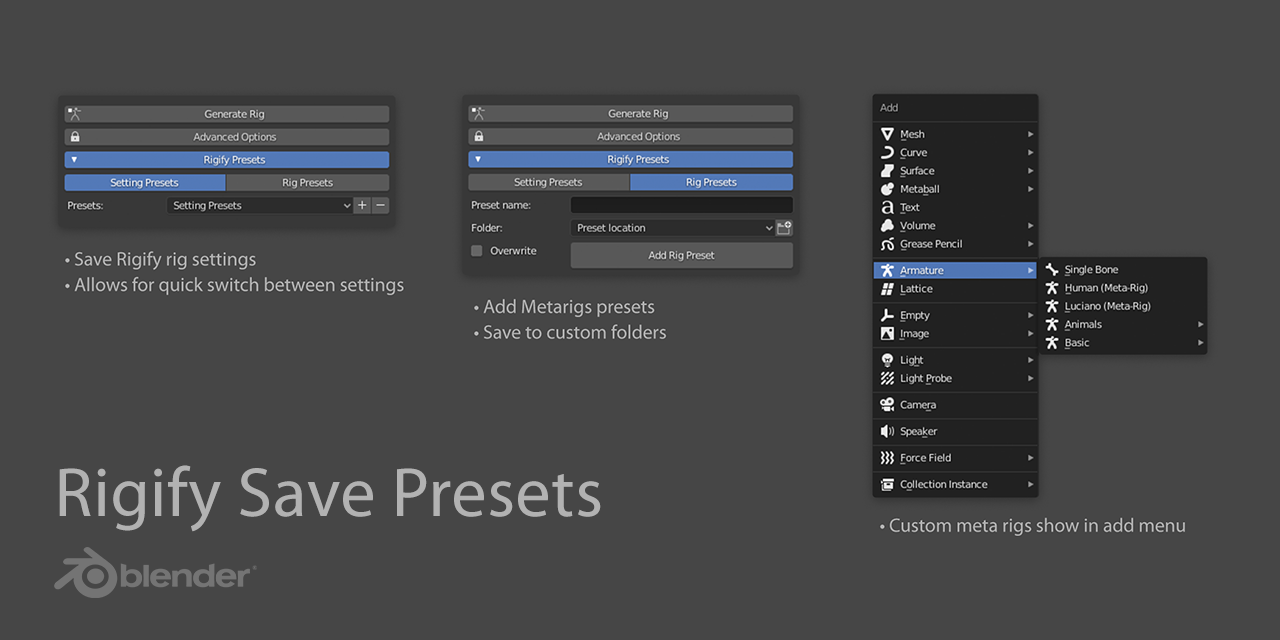Screen dimensions: 1280x640
Task: Switch to Setting Presets tab in middle panel
Action: (x=549, y=182)
